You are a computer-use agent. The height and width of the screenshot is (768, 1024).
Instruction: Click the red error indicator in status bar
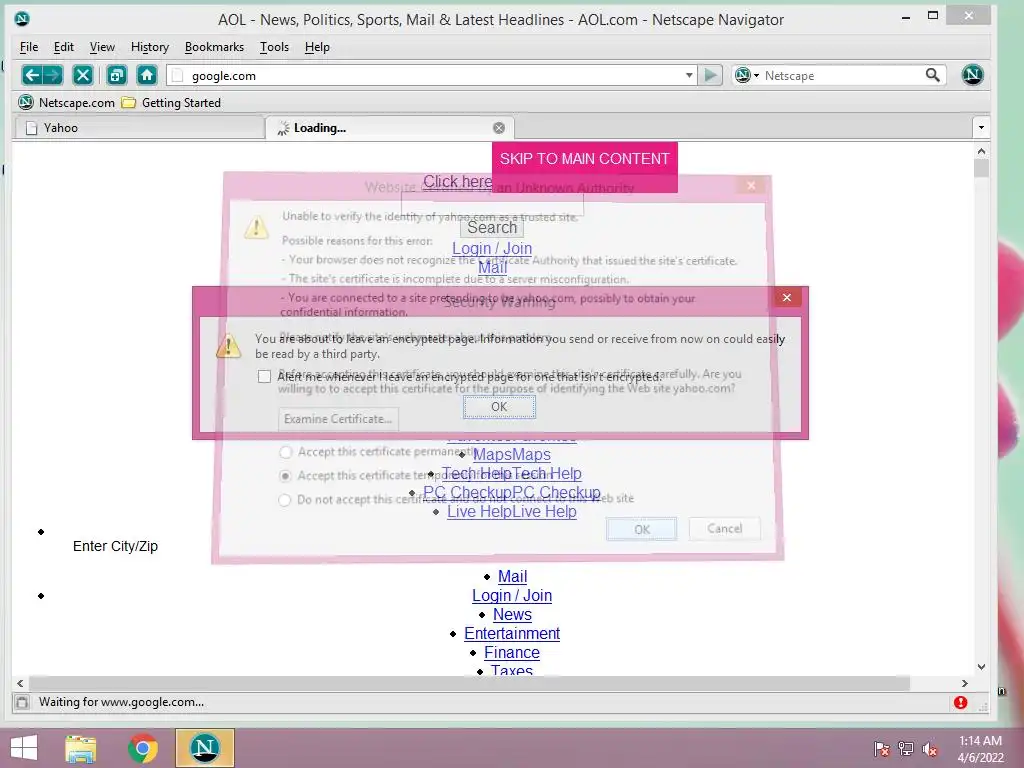960,702
